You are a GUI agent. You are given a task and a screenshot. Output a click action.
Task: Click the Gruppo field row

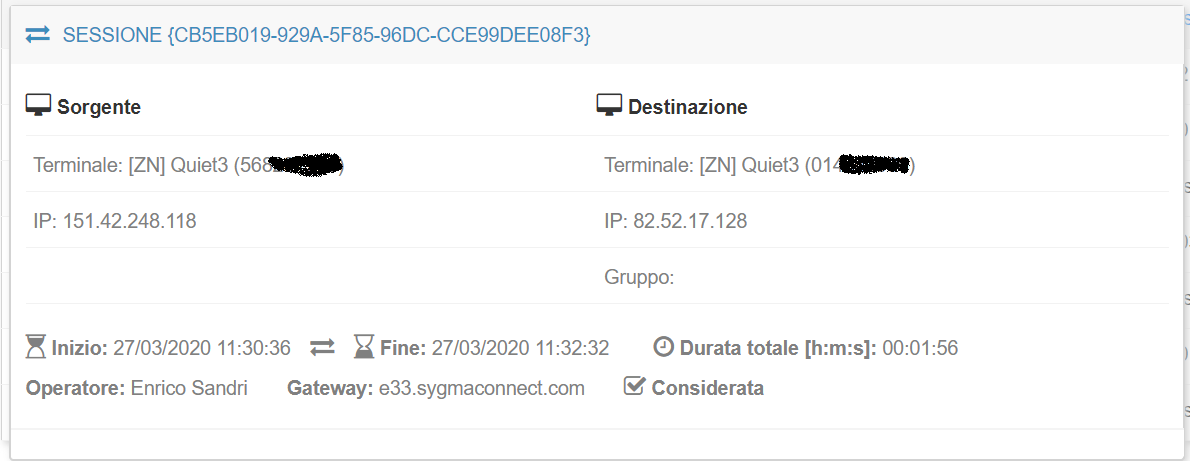(x=640, y=277)
